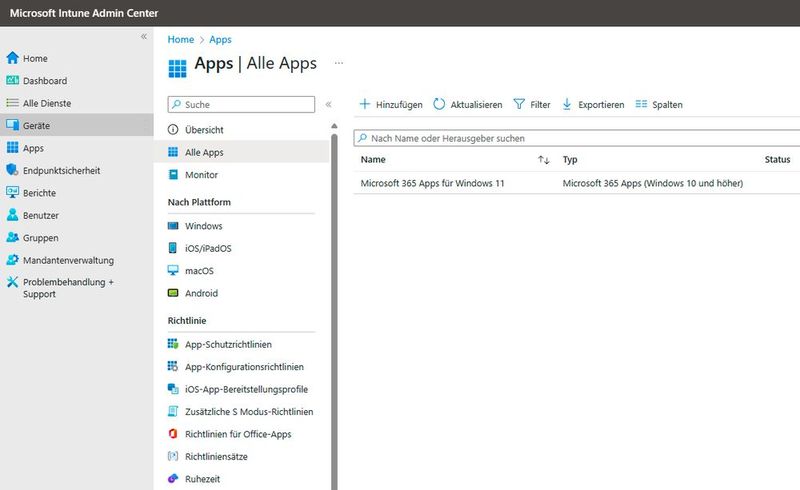Click the Gruppen group icon
Screen dimensions: 800x490
coord(12,237)
